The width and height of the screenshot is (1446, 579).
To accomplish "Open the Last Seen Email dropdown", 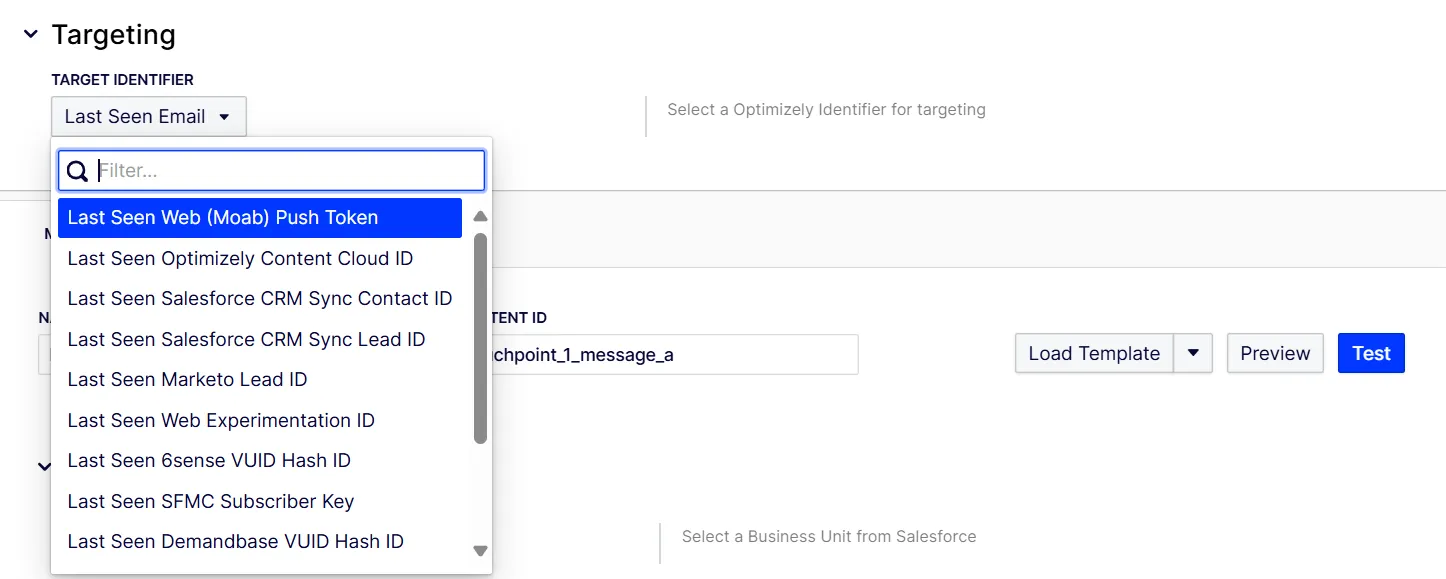I will pos(149,116).
